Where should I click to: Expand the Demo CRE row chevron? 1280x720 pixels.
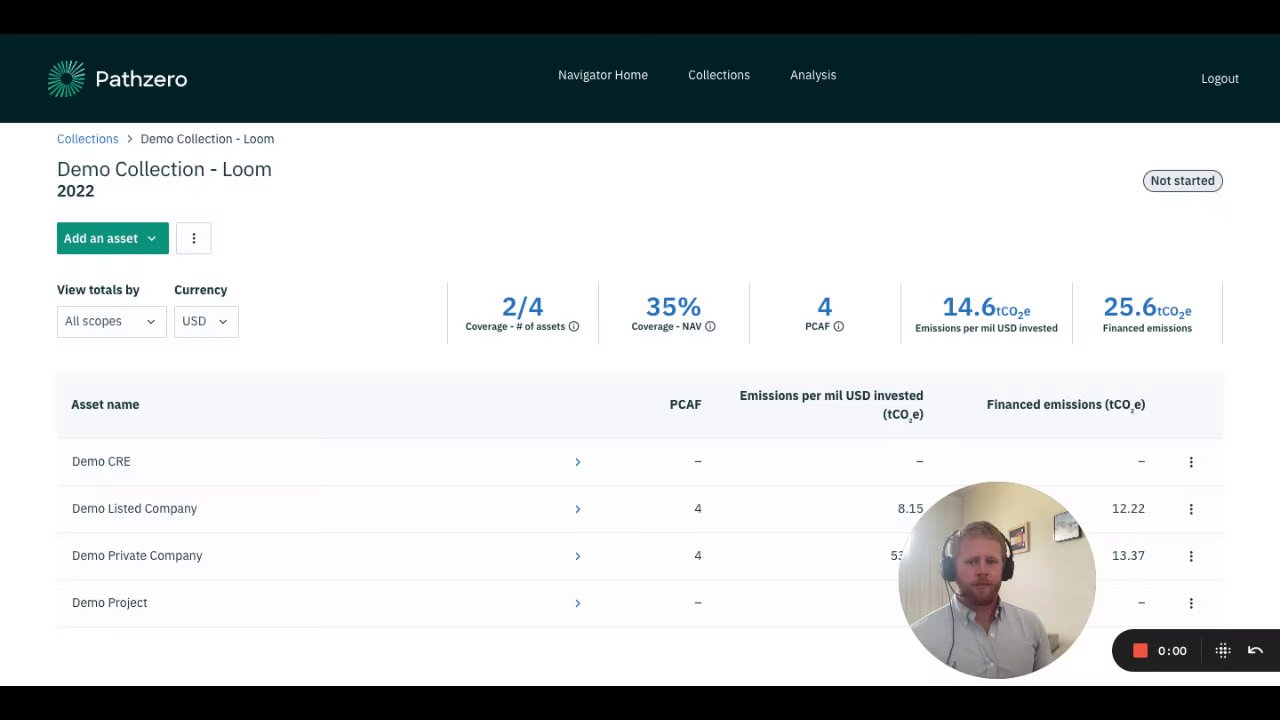tap(578, 462)
